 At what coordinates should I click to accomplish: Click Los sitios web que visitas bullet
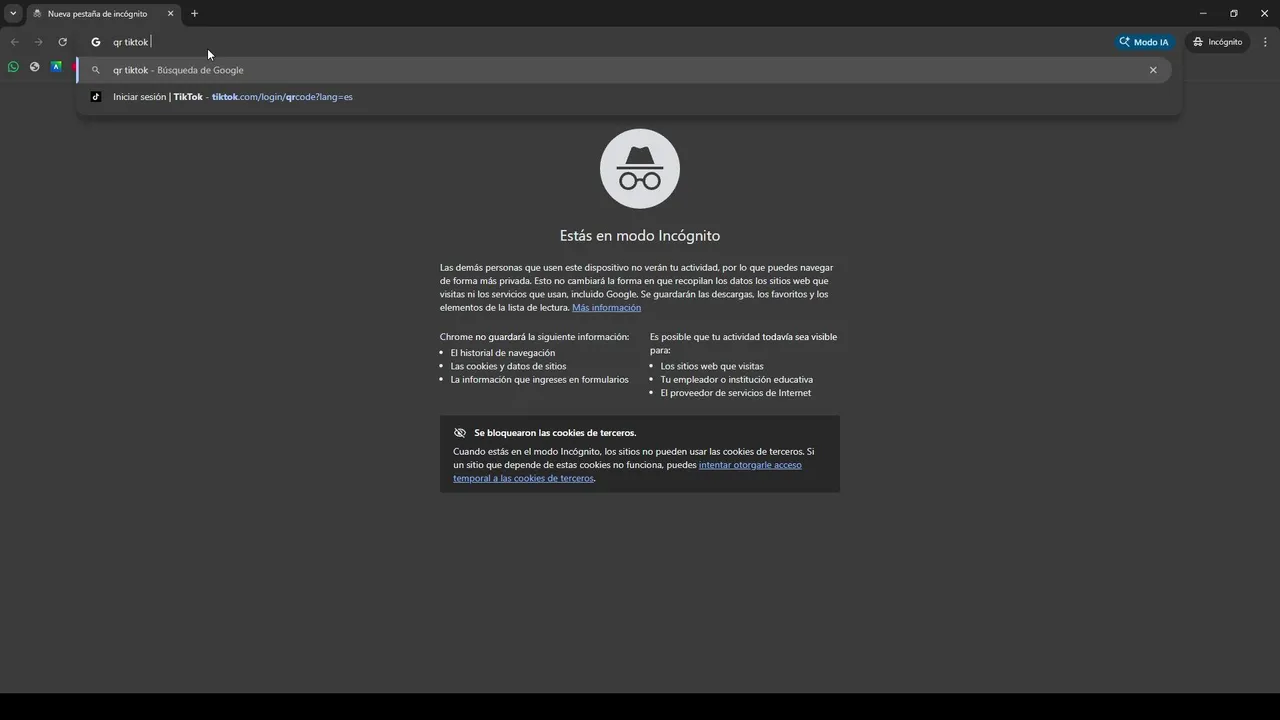[x=712, y=366]
